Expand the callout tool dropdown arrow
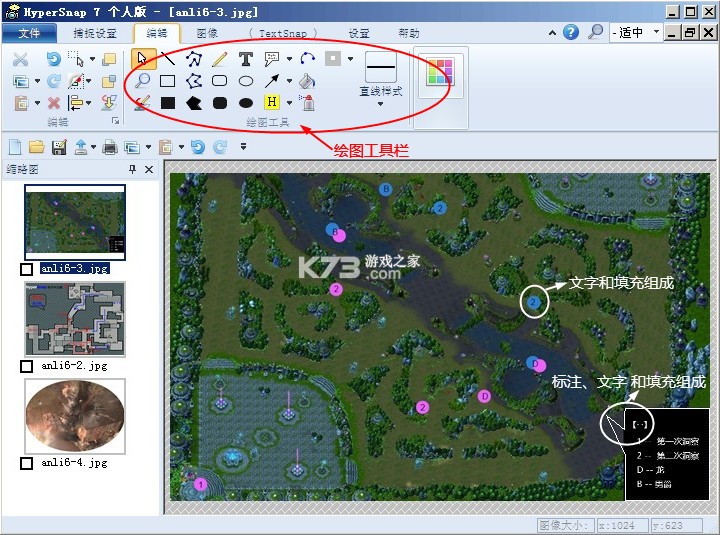 coord(289,59)
